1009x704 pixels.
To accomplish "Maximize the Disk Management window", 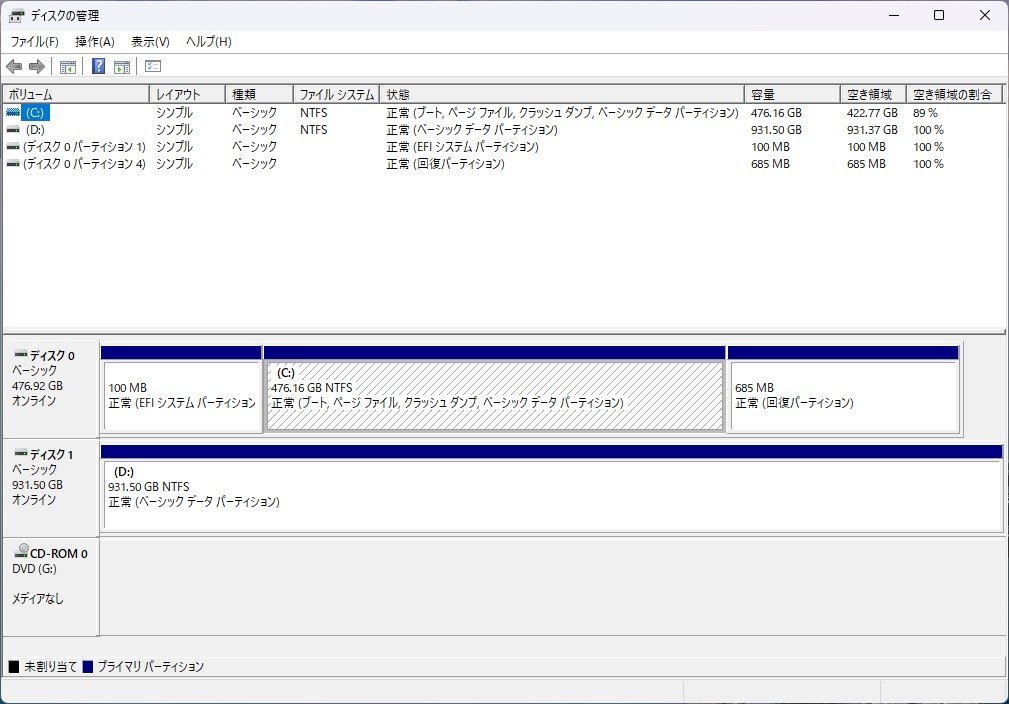I will coord(939,15).
